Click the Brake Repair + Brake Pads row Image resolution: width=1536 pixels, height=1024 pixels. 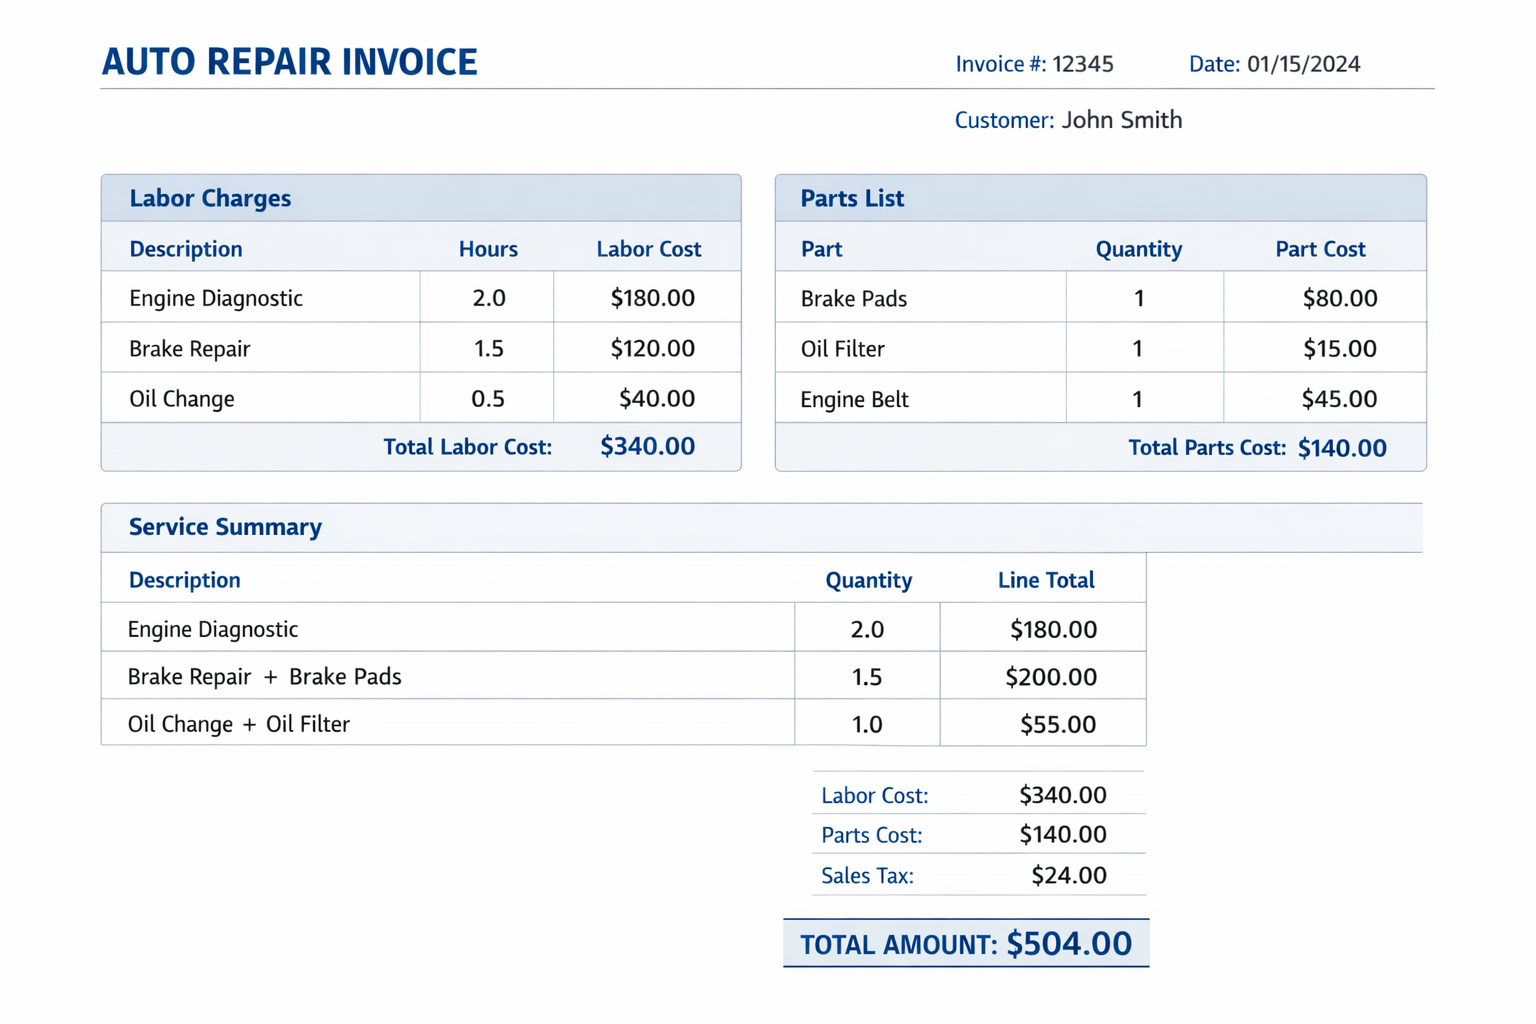(264, 677)
